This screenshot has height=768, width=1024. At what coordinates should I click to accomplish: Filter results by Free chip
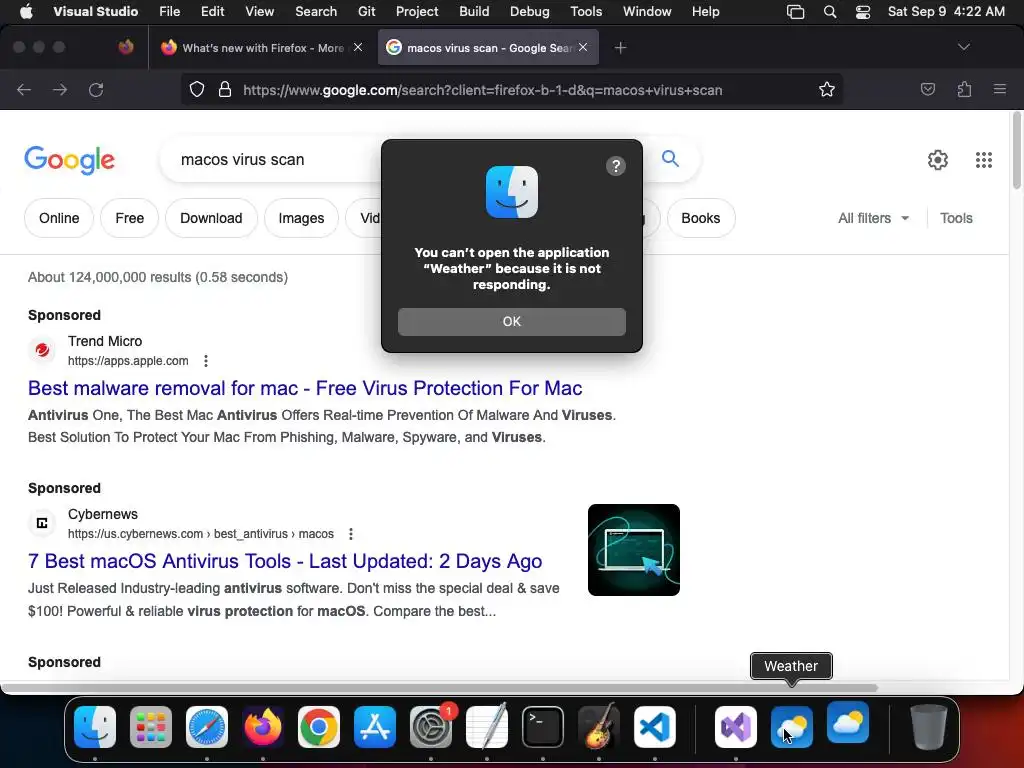(129, 218)
